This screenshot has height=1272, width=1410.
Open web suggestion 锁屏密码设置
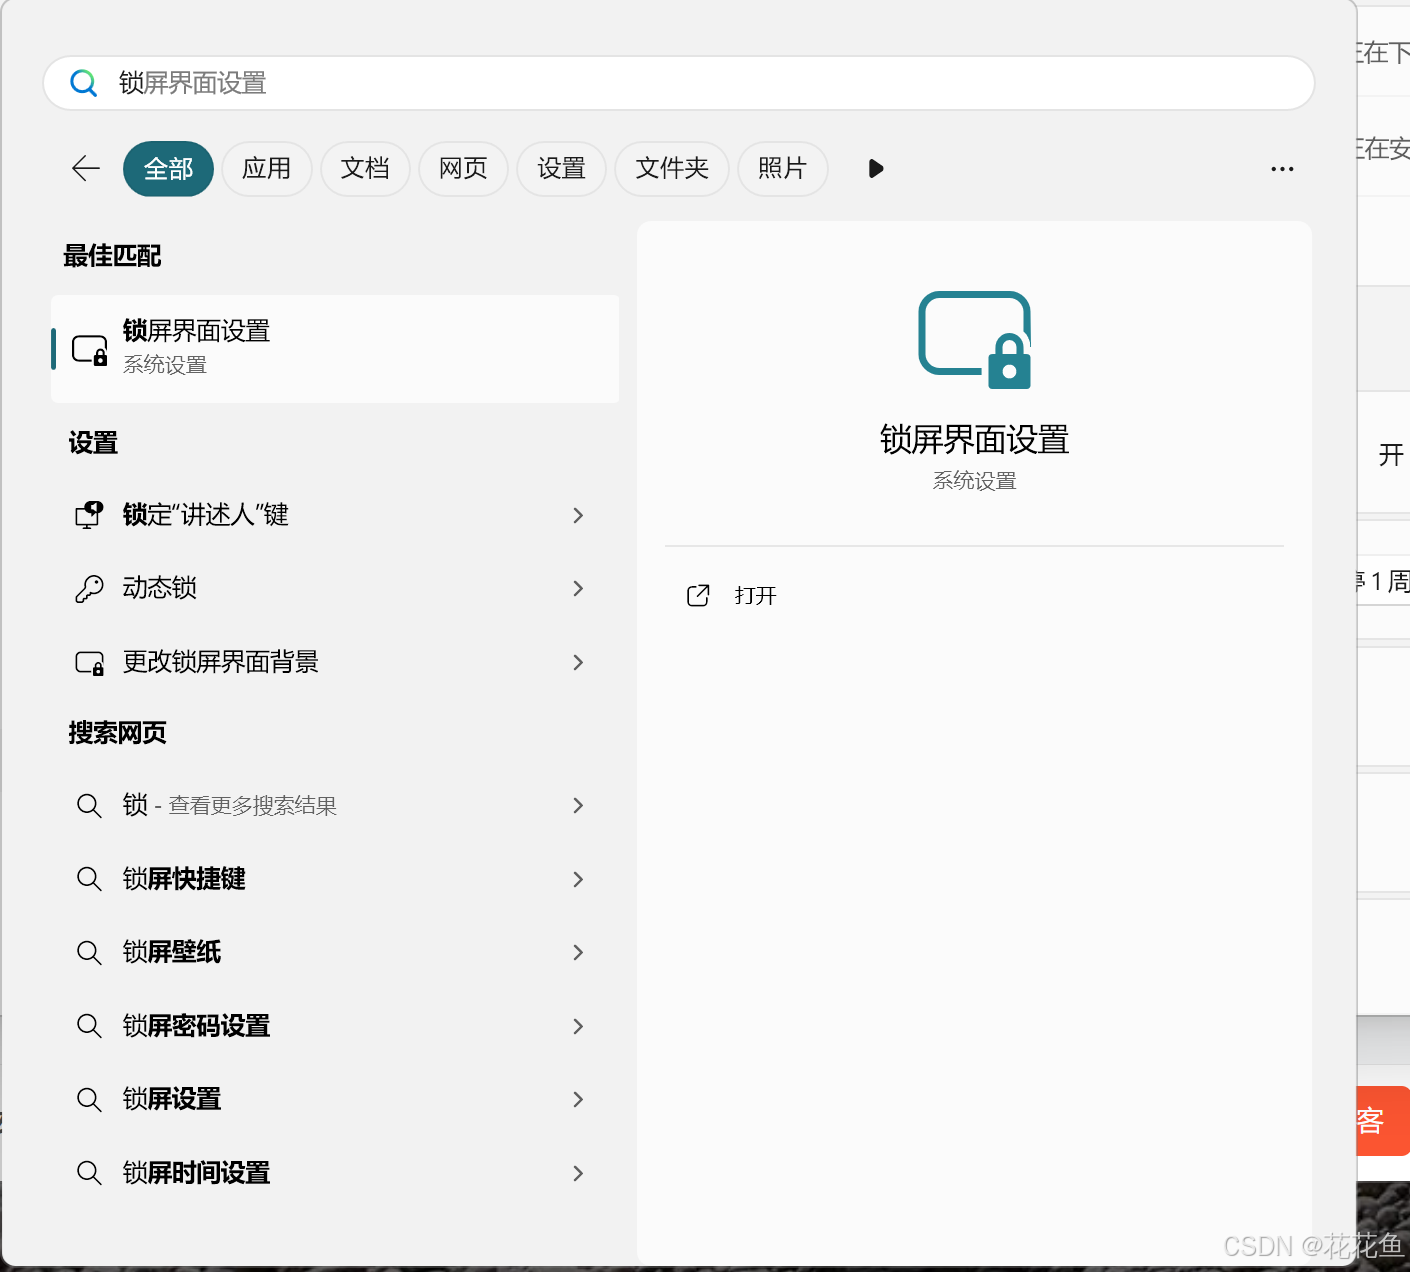click(x=335, y=1026)
